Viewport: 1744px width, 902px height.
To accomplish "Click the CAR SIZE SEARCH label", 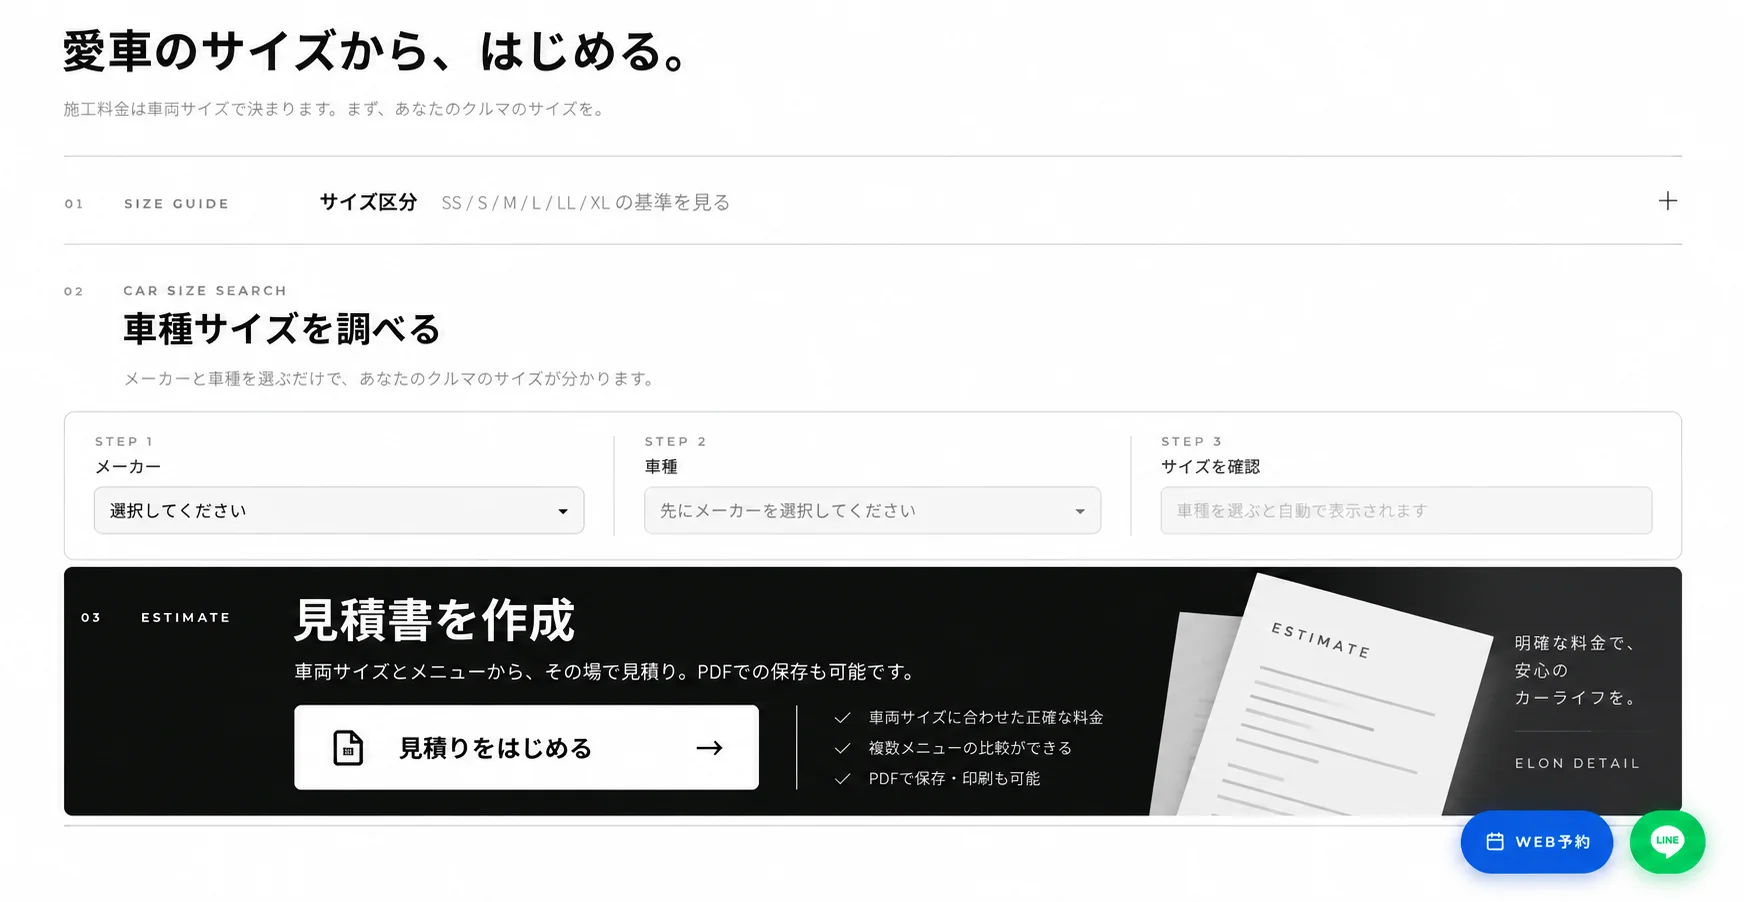I will 205,291.
